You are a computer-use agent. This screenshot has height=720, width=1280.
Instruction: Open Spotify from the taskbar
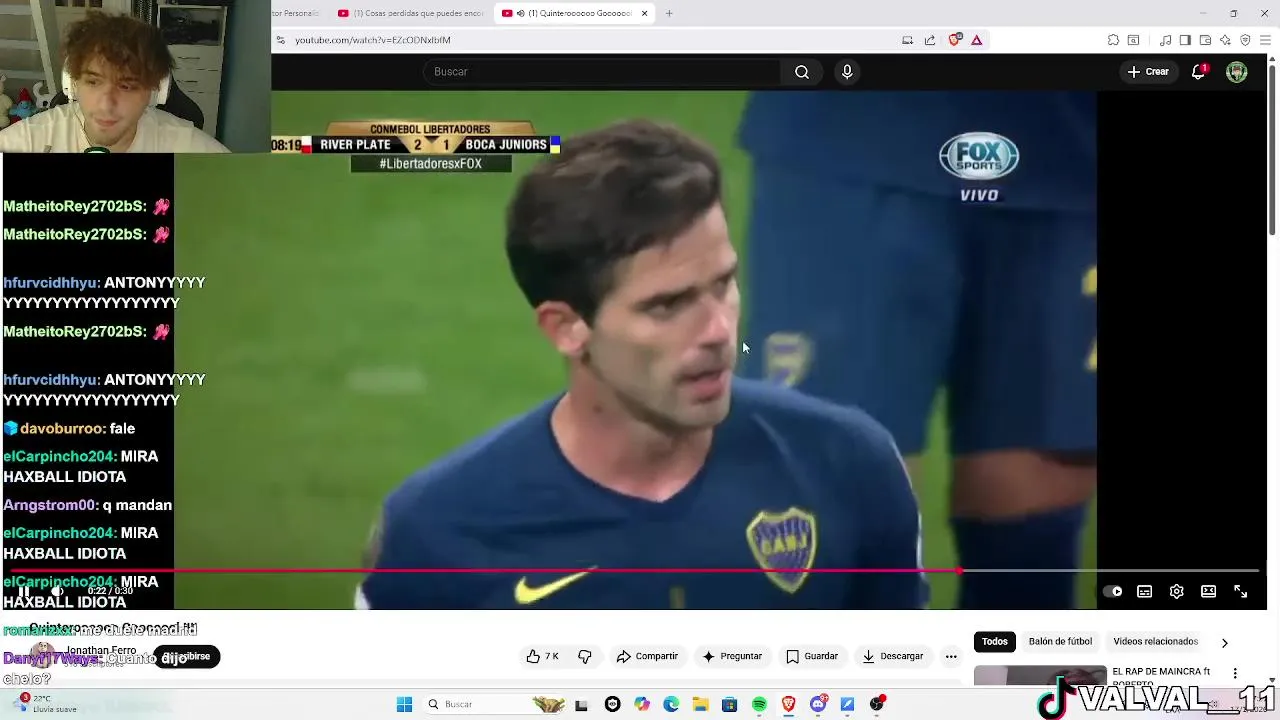(x=759, y=704)
